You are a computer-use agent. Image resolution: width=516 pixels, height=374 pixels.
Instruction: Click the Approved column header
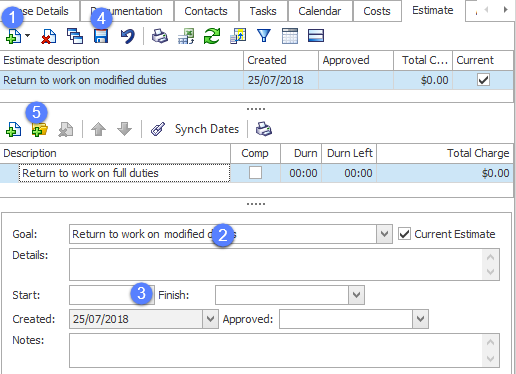tap(356, 60)
